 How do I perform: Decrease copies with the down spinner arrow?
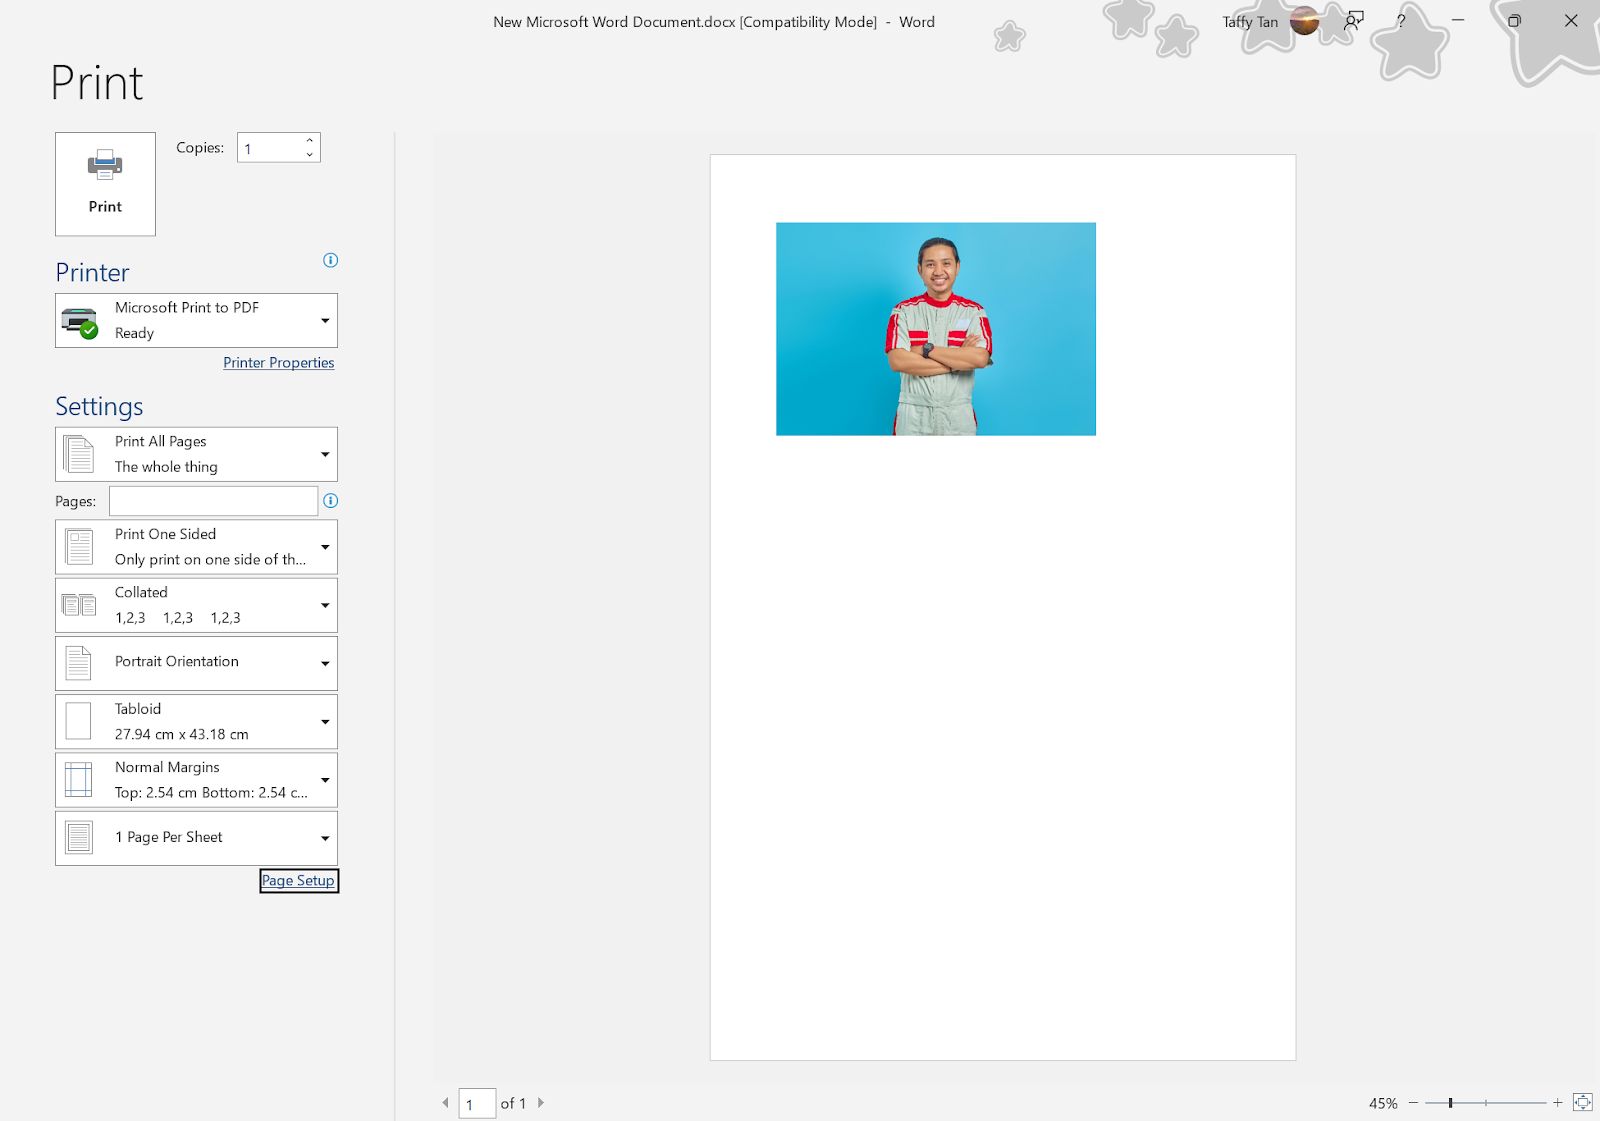click(x=310, y=155)
